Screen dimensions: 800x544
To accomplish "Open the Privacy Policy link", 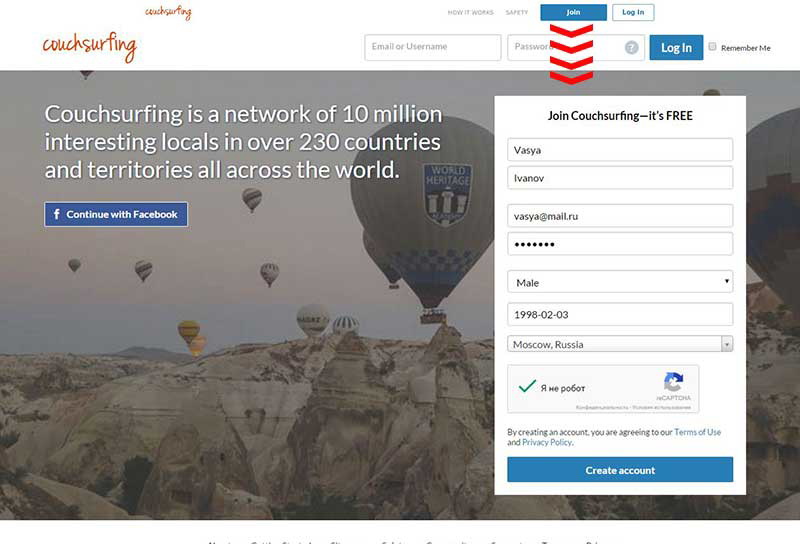I will pos(547,442).
